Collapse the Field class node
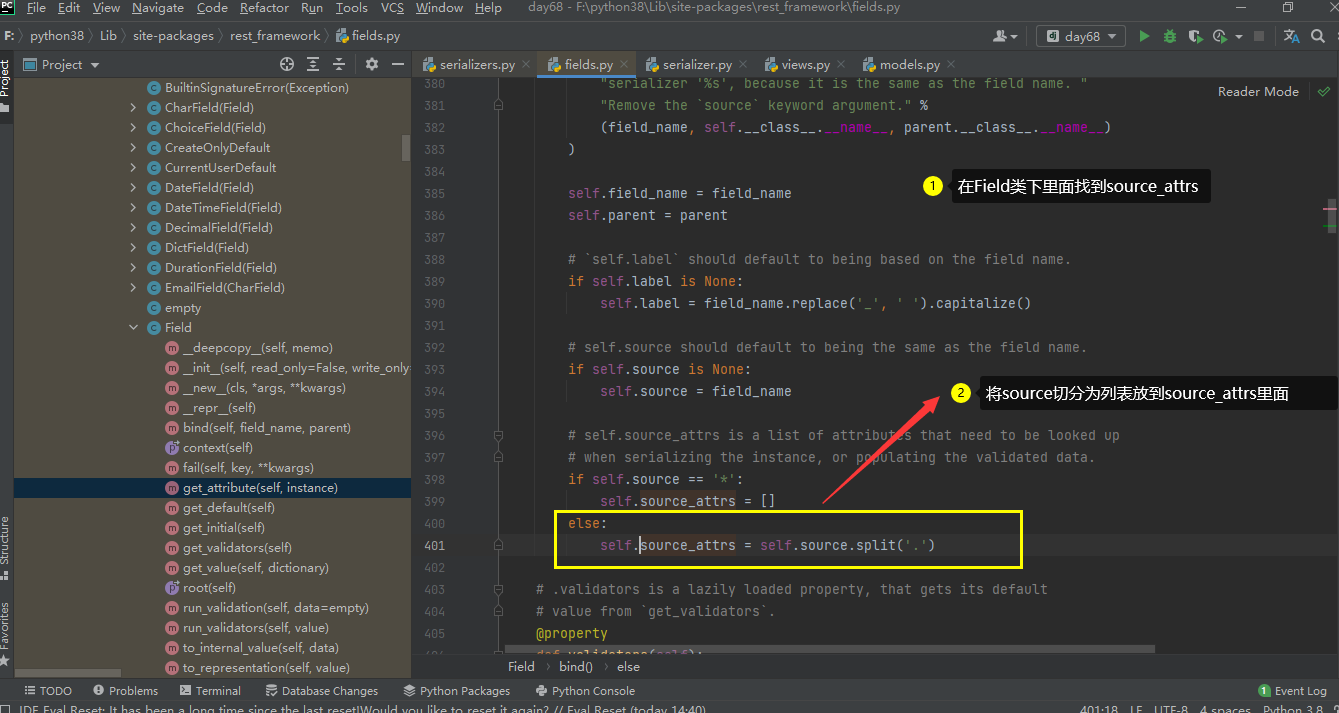The width and height of the screenshot is (1339, 713). (x=133, y=327)
